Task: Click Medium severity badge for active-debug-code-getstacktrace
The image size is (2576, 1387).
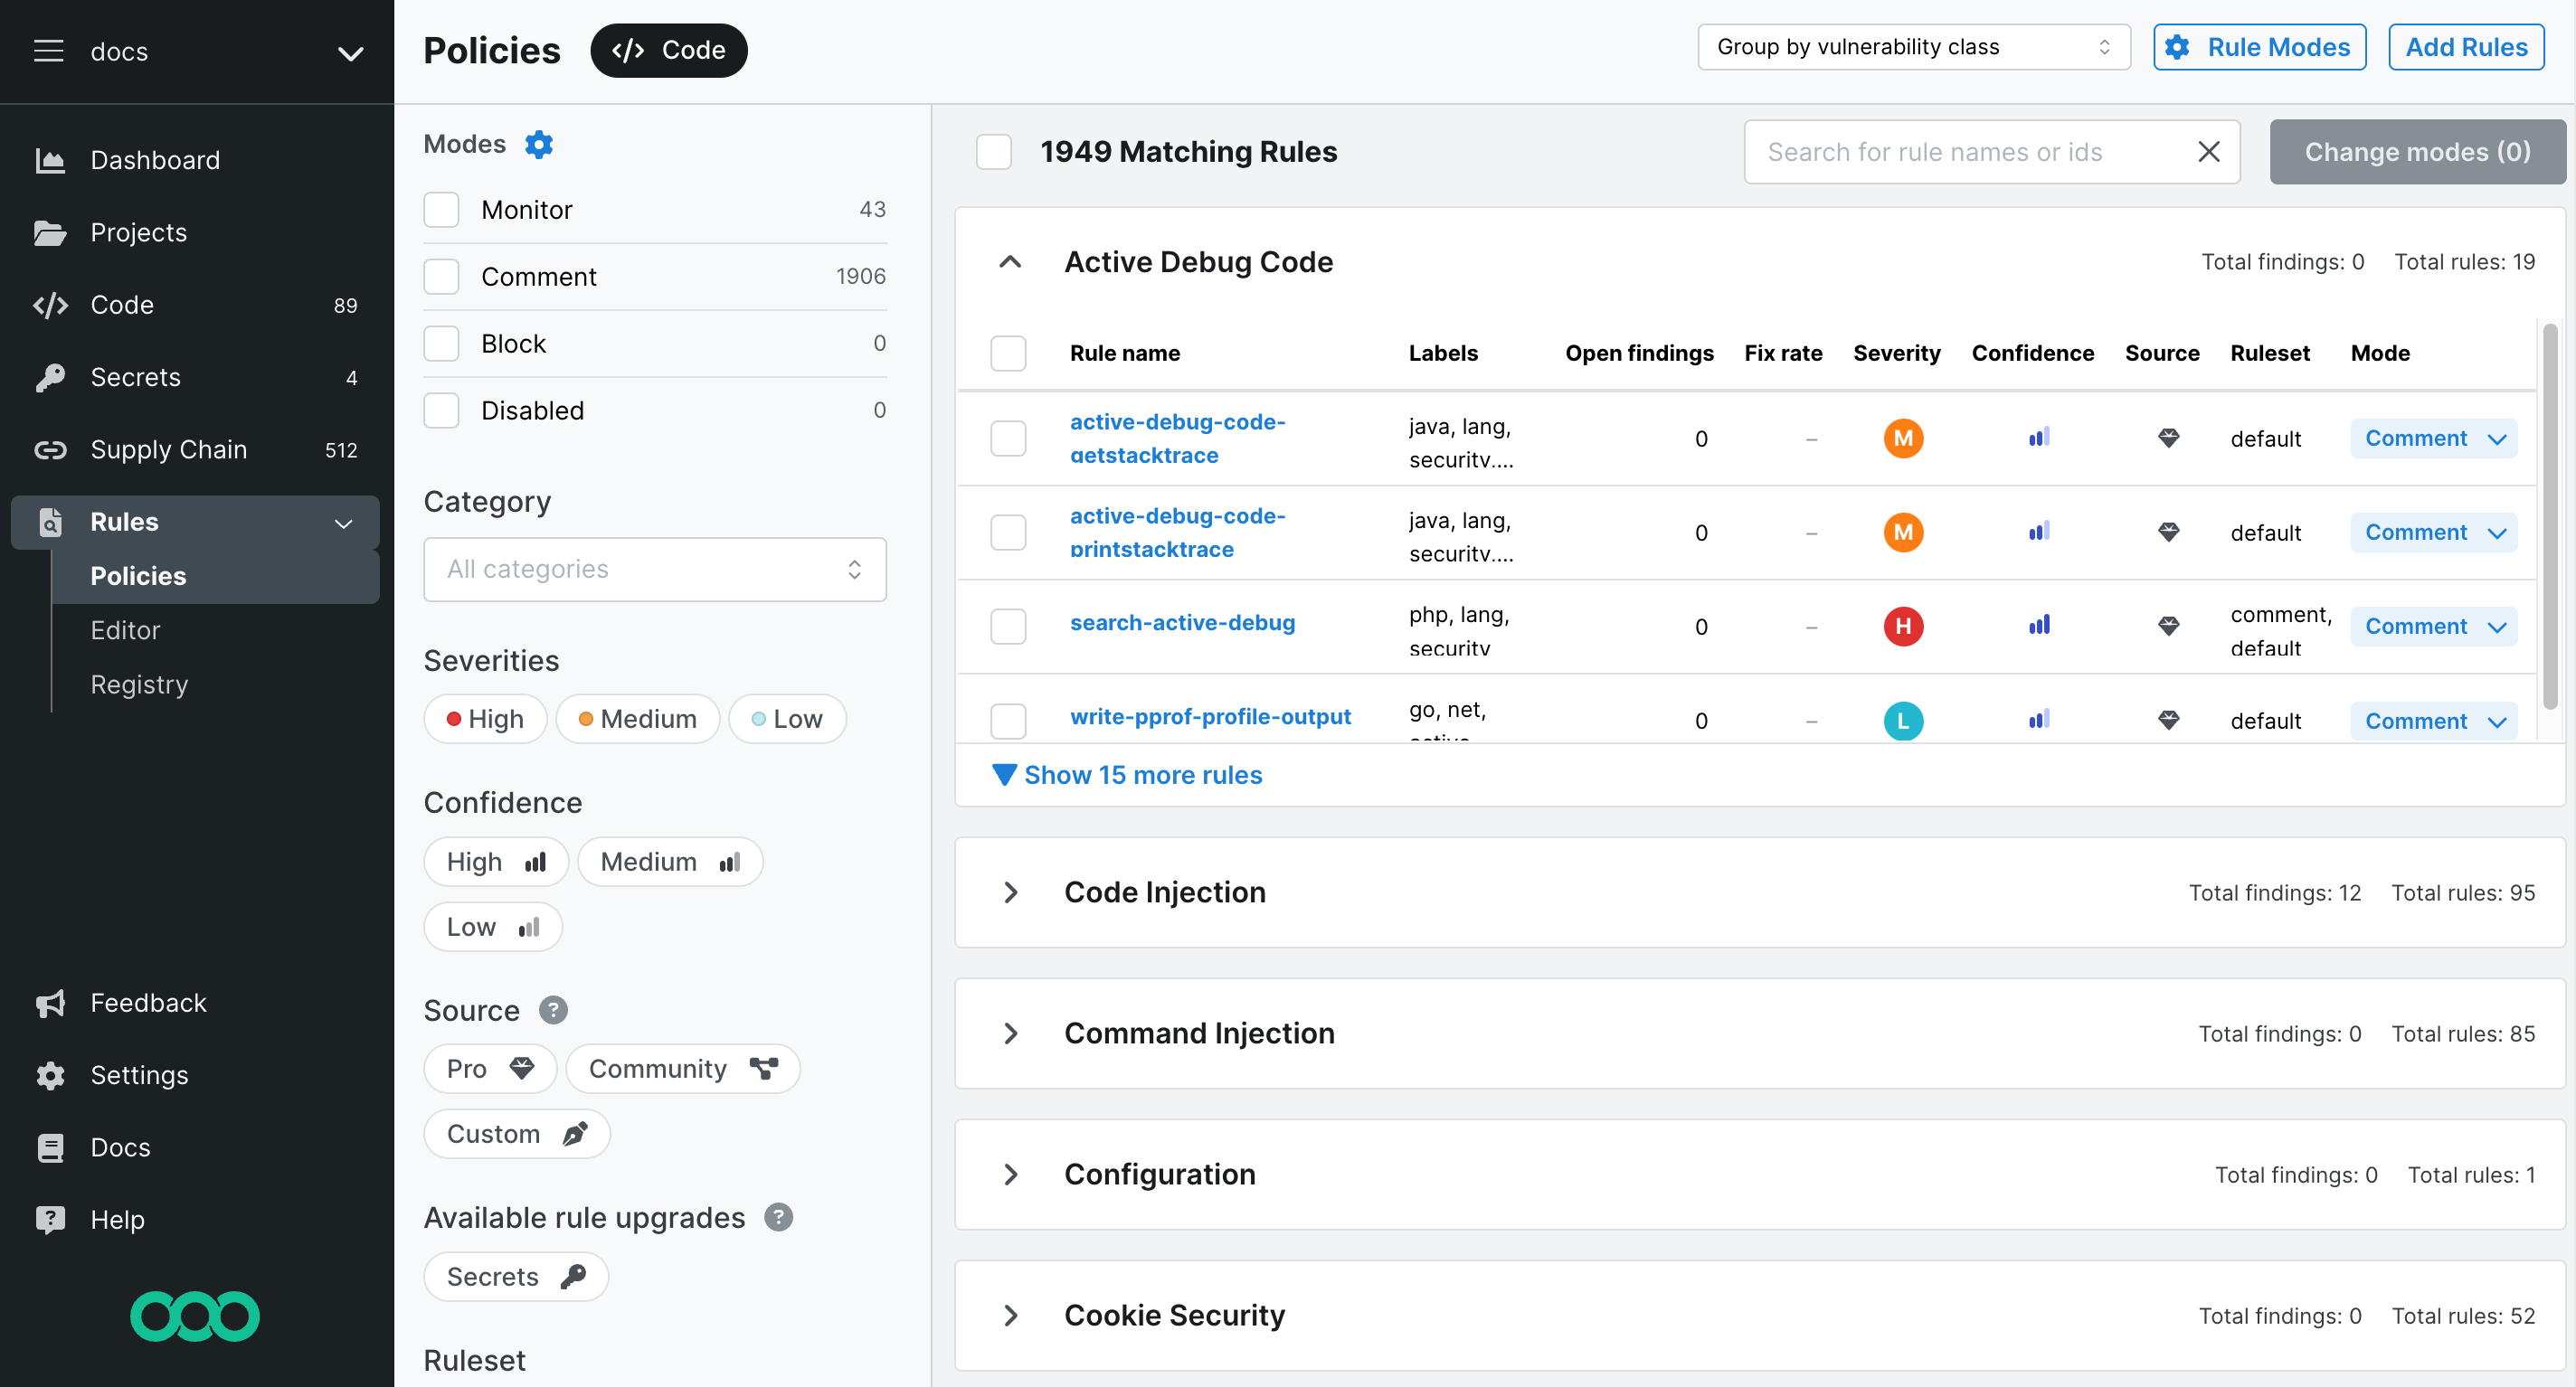Action: 1903,438
